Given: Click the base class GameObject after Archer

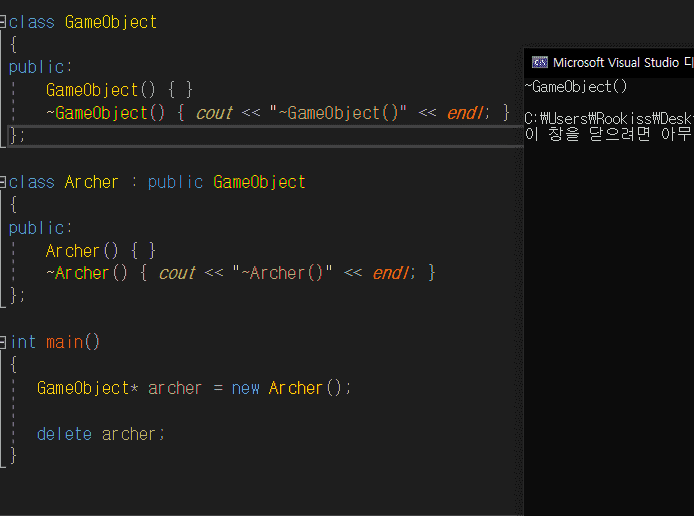Looking at the screenshot, I should [x=259, y=182].
